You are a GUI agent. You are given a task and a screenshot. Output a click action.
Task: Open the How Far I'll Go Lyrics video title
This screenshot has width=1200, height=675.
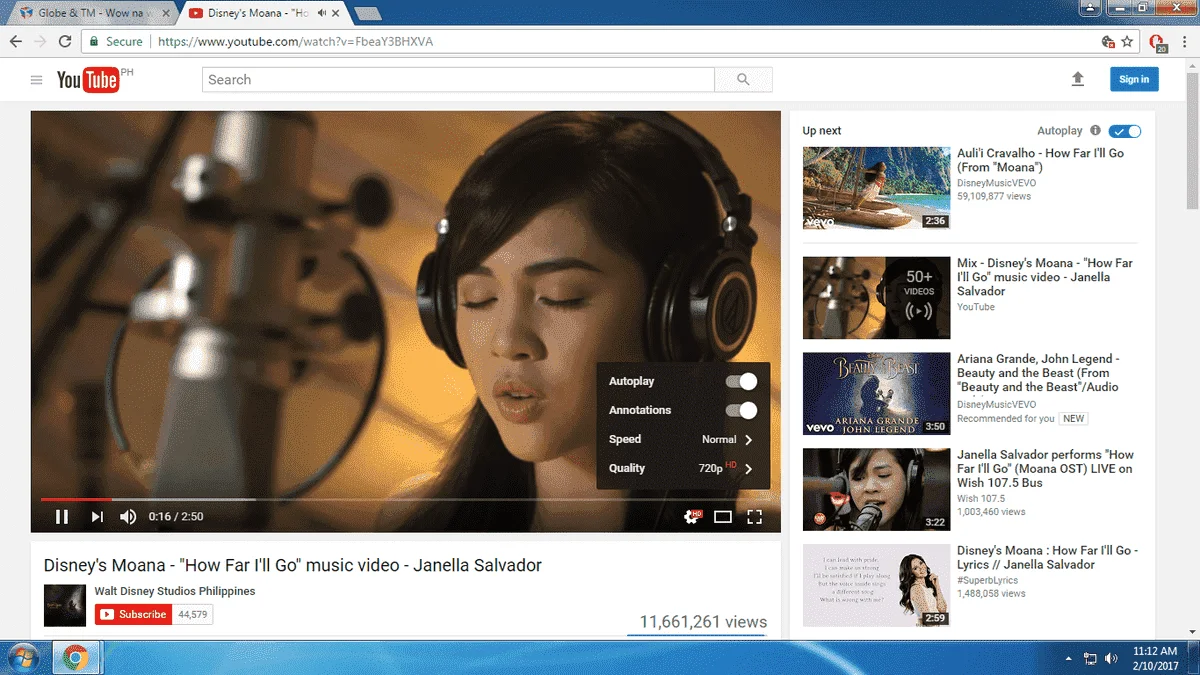pyautogui.click(x=1047, y=557)
